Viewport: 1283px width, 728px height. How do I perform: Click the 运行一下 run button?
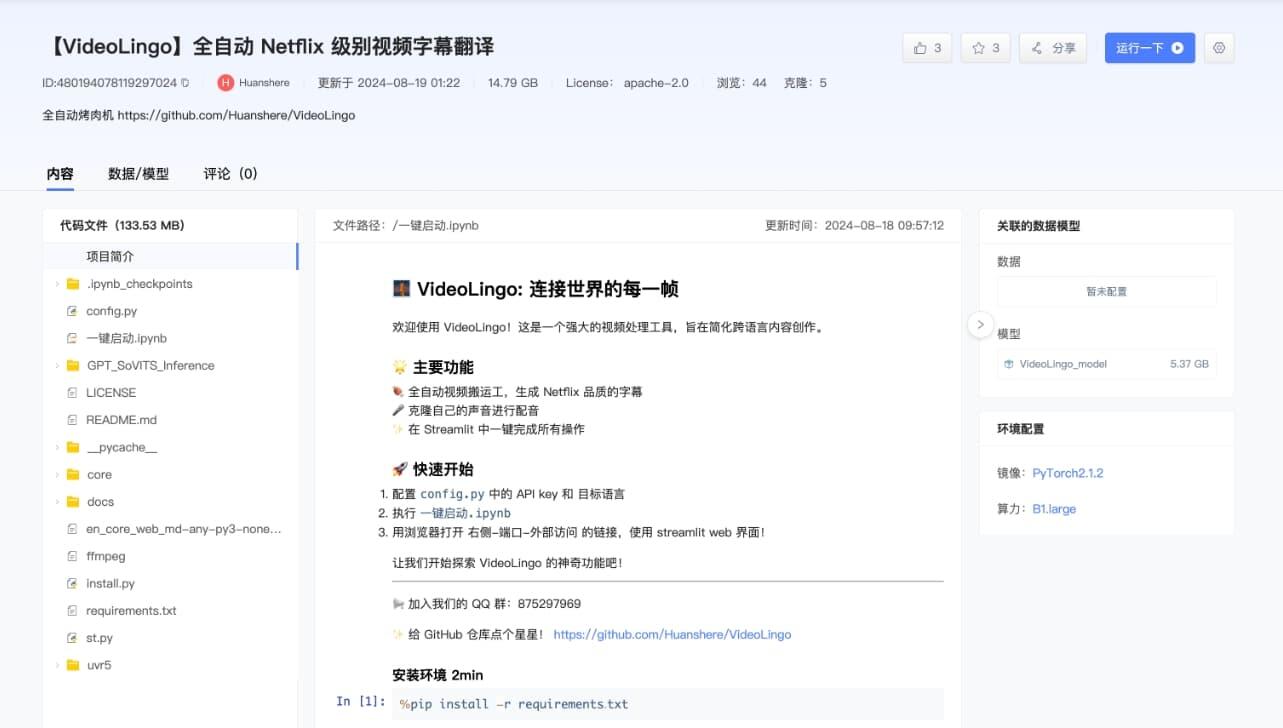(1149, 47)
